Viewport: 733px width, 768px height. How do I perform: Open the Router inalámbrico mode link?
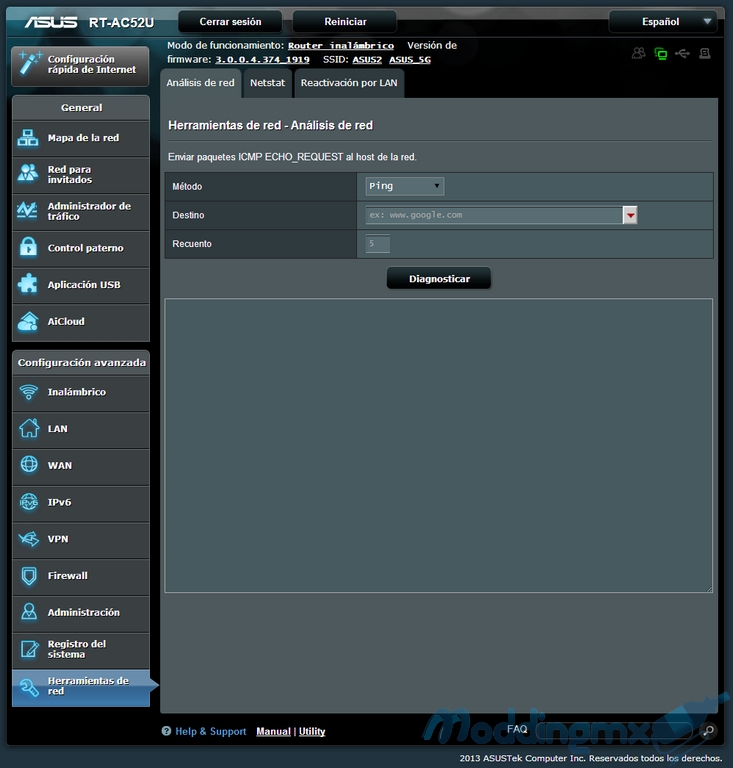(341, 46)
